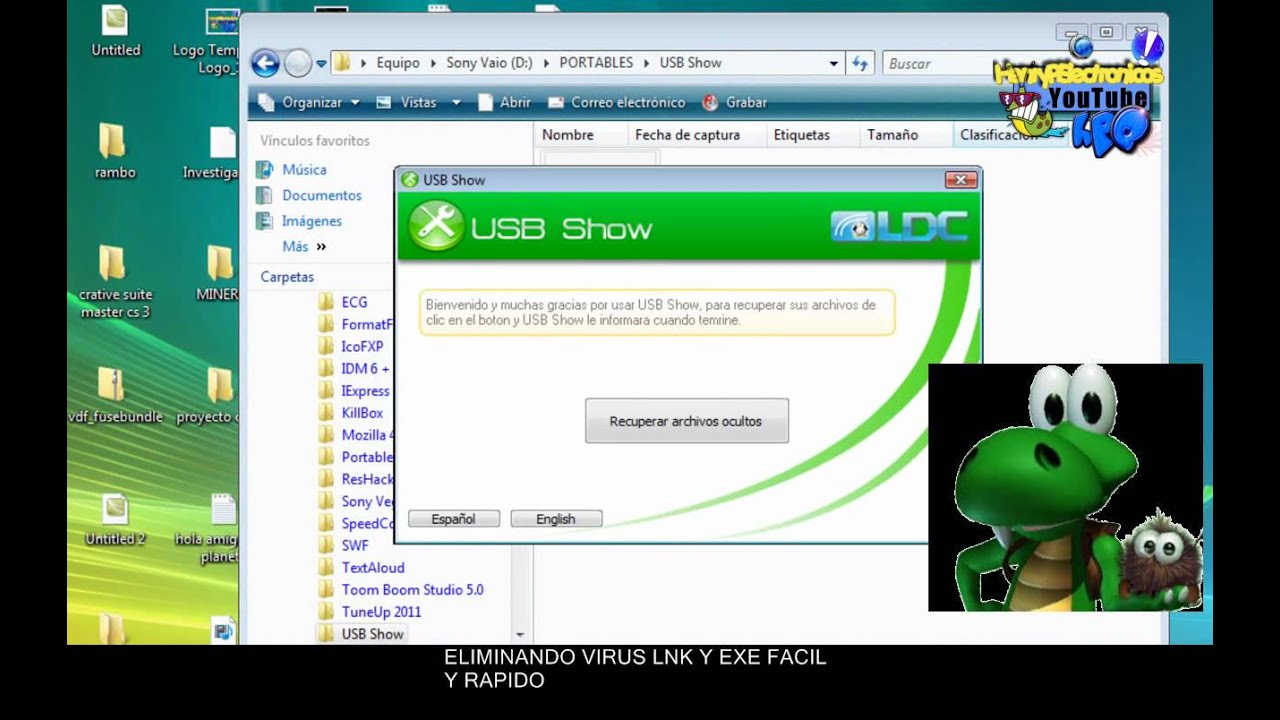
Task: Select the vdf_fusebundle desktop archive icon
Action: [x=115, y=395]
